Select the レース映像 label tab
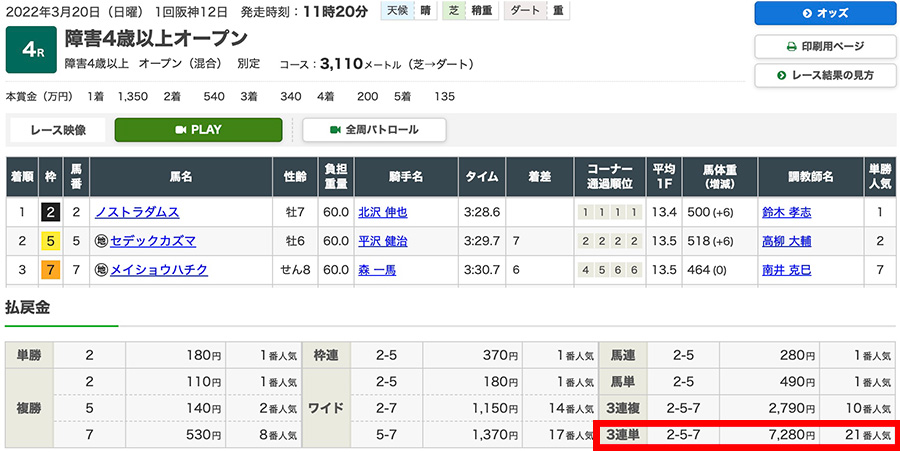Screen dimensions: 900x452 click(x=60, y=130)
